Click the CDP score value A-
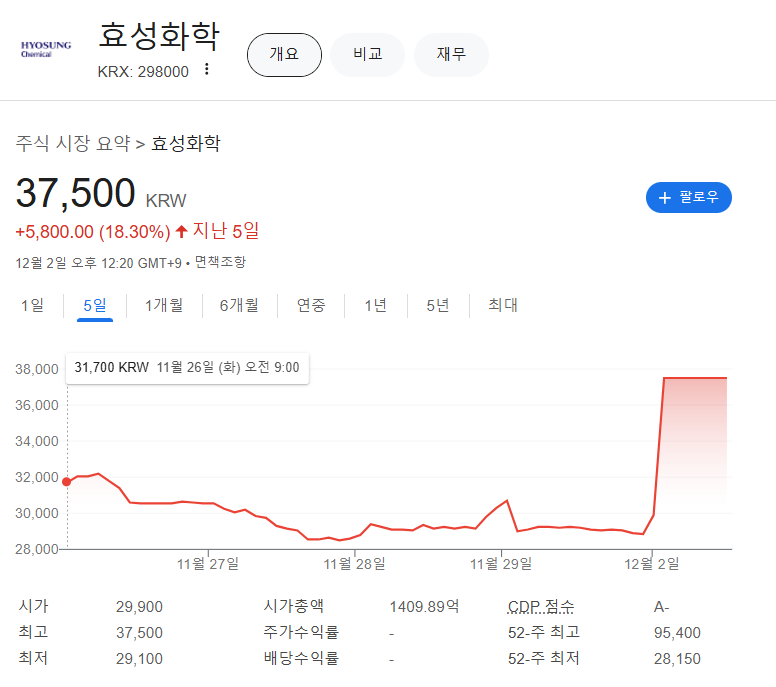This screenshot has height=687, width=776. click(x=662, y=607)
